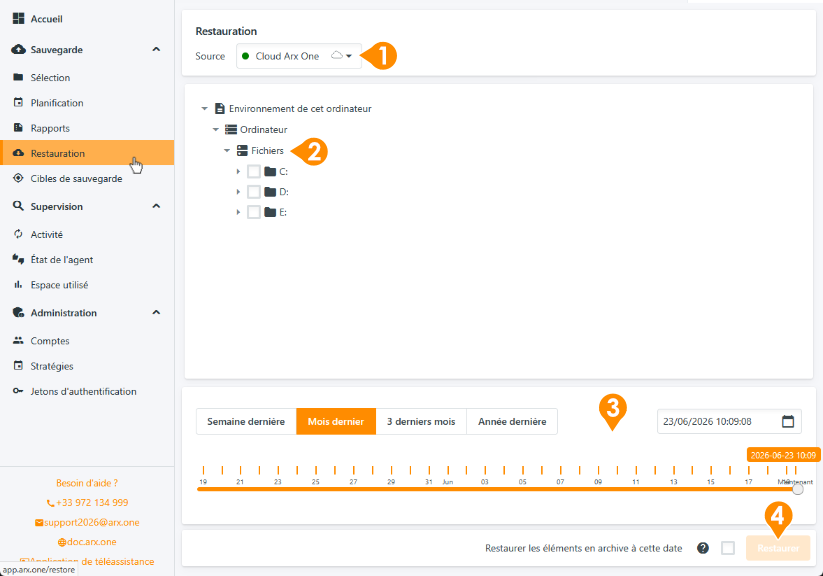Viewport: 823px width, 576px height.
Task: Open the Planification menu item
Action: tap(87, 102)
